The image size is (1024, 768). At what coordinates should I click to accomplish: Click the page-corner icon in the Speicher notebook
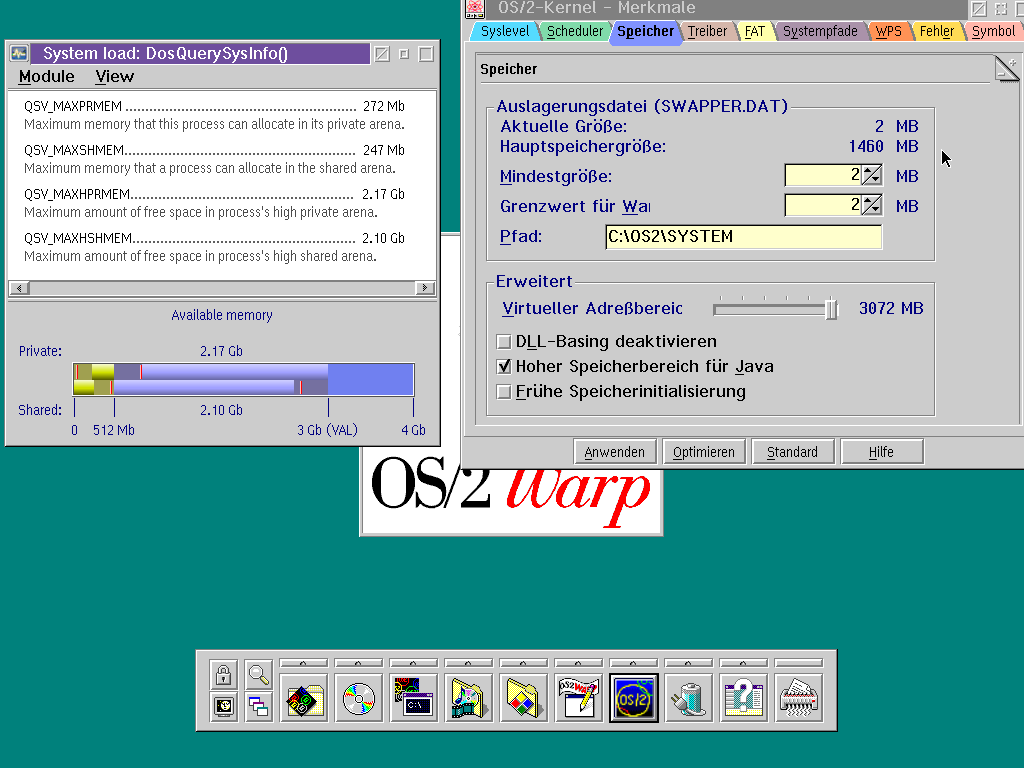[1006, 69]
